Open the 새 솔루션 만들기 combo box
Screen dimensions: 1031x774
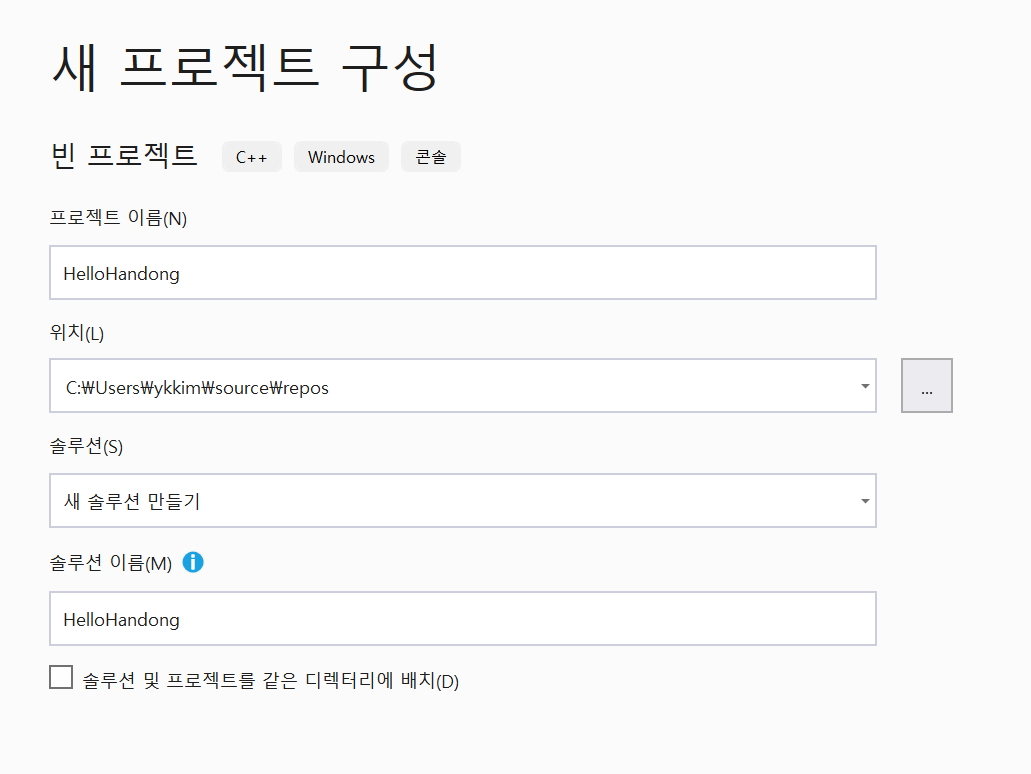click(450, 501)
